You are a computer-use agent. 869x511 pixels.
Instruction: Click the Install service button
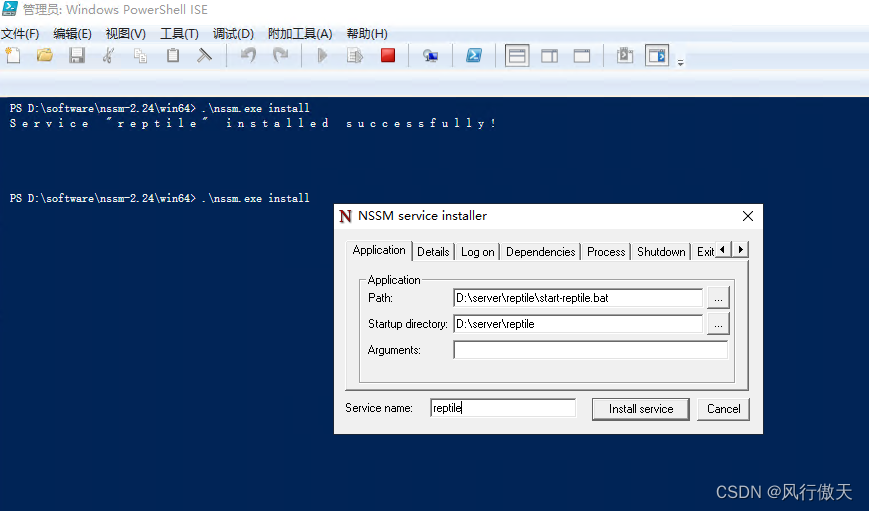coord(641,409)
